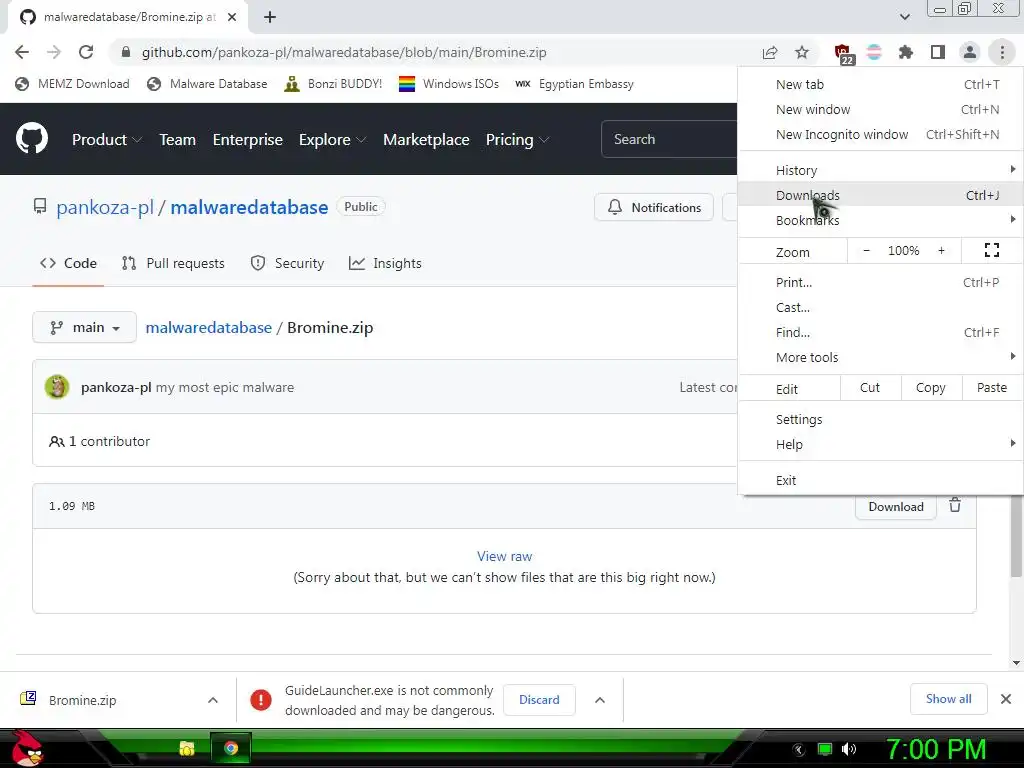Image resolution: width=1024 pixels, height=768 pixels.
Task: Choose Find... from the menu
Action: pyautogui.click(x=880, y=332)
